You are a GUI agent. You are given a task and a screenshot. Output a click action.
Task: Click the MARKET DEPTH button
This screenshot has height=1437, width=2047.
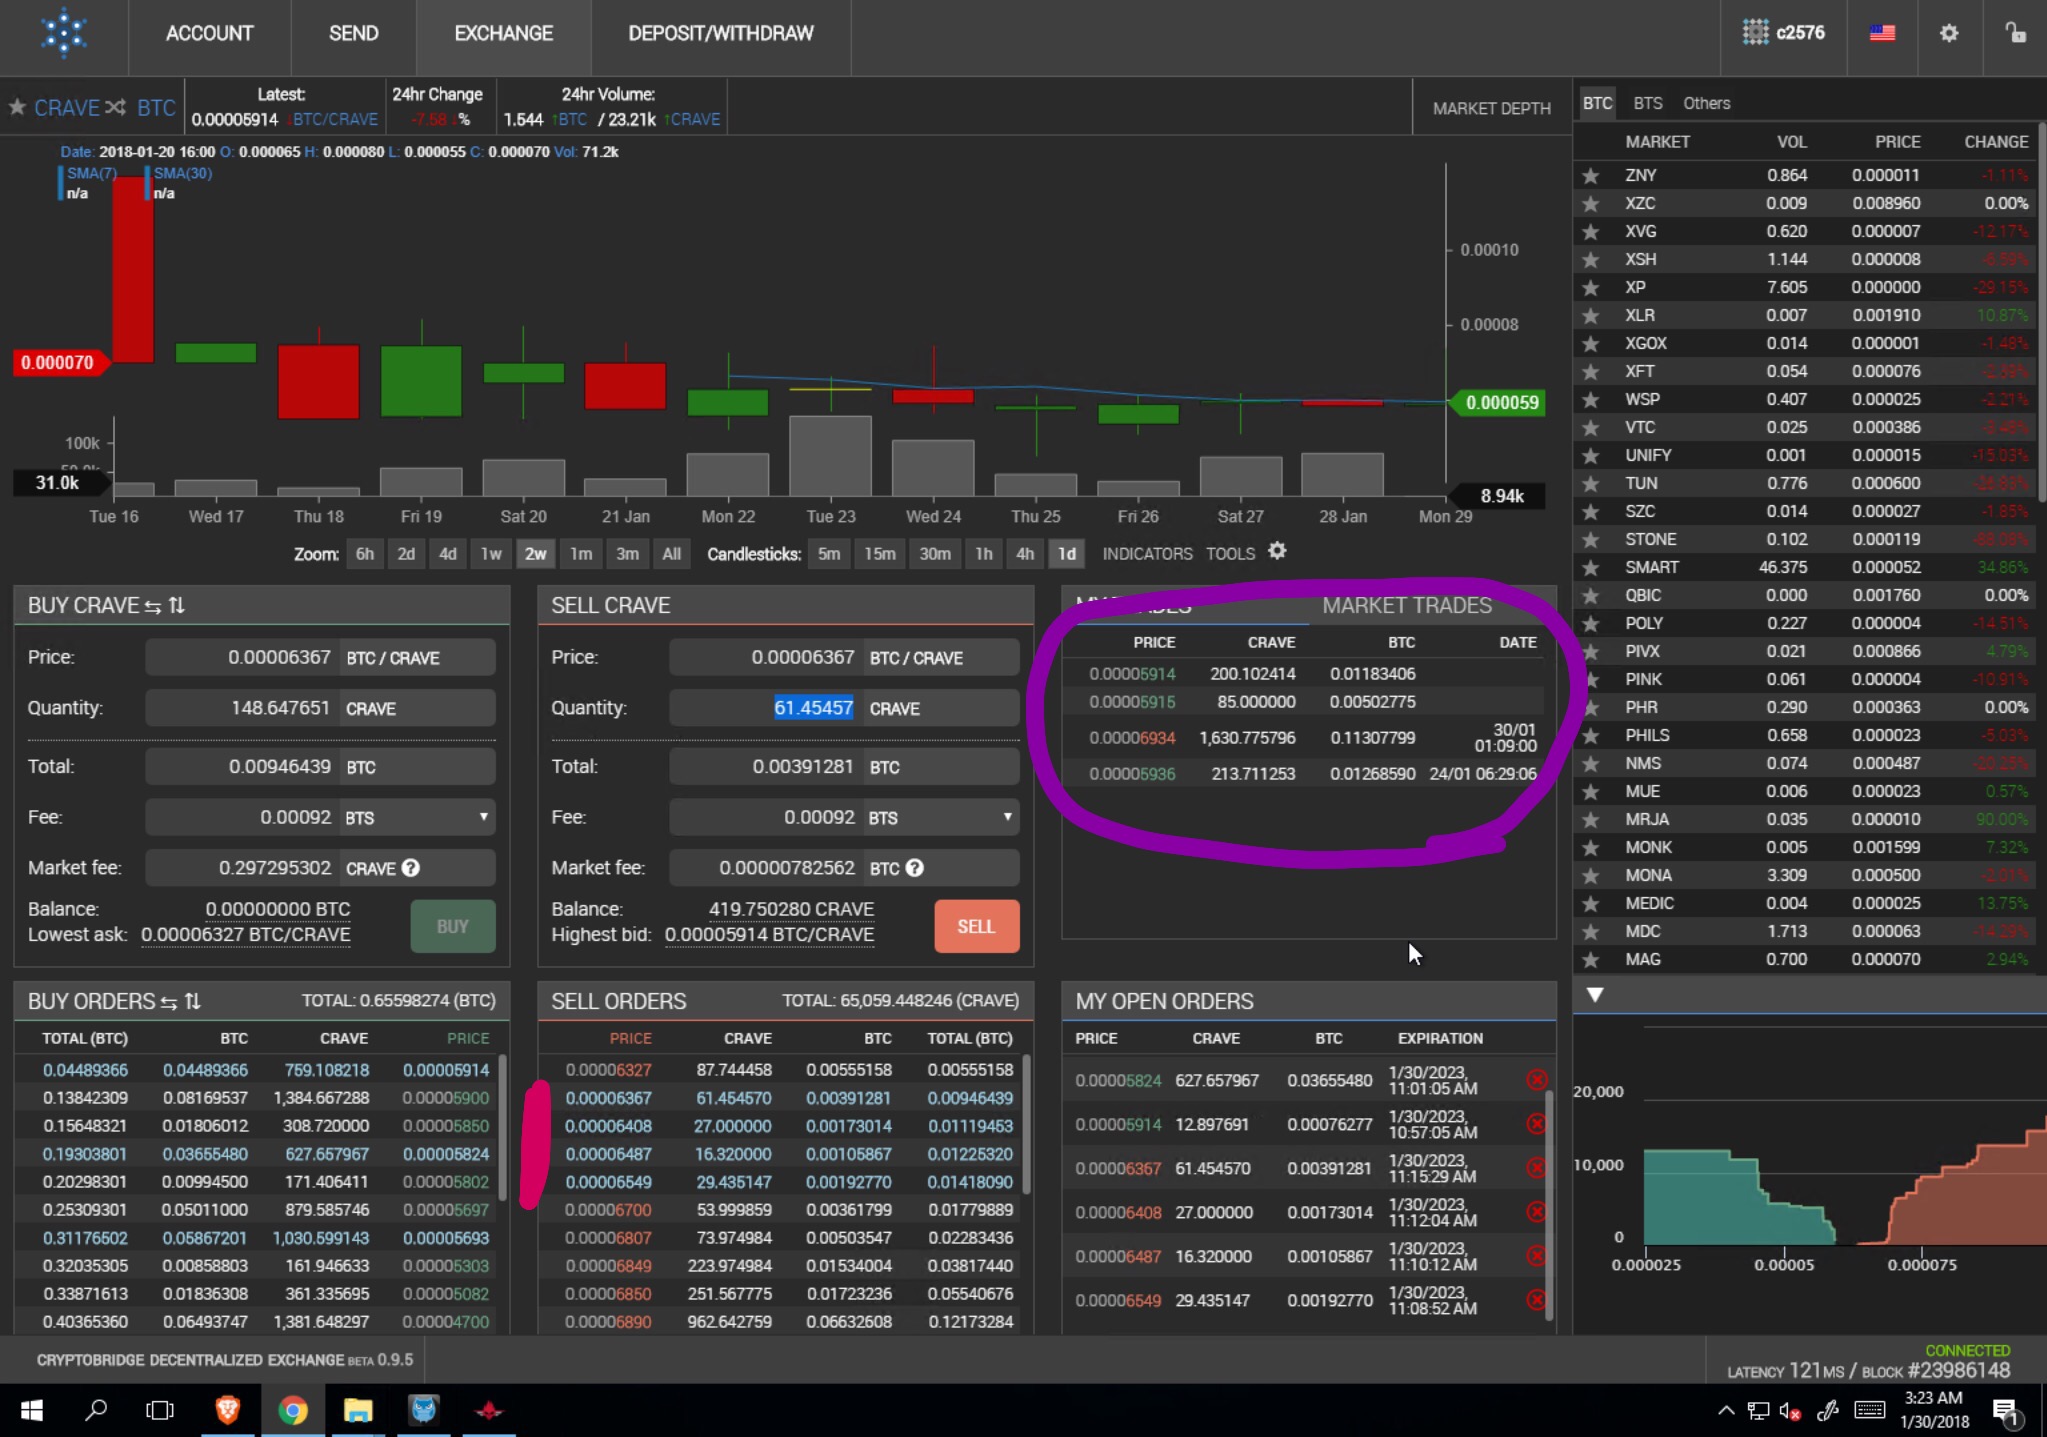click(1491, 108)
